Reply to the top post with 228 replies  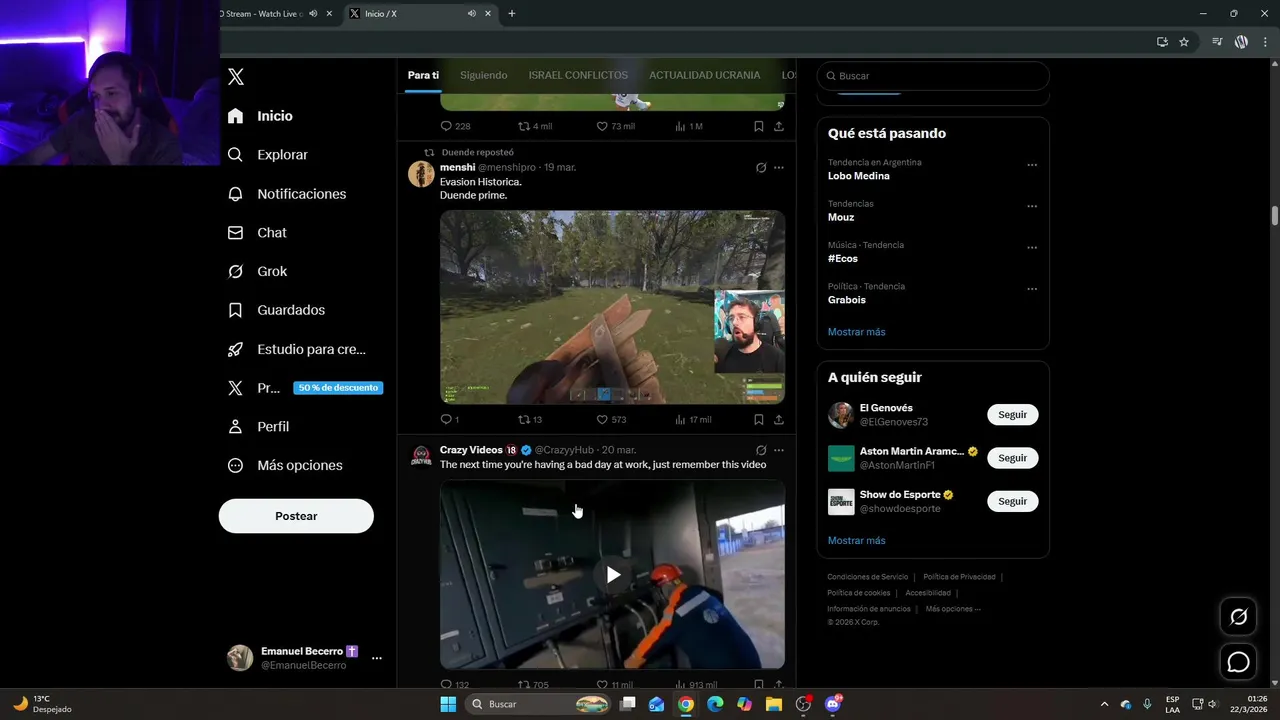455,126
